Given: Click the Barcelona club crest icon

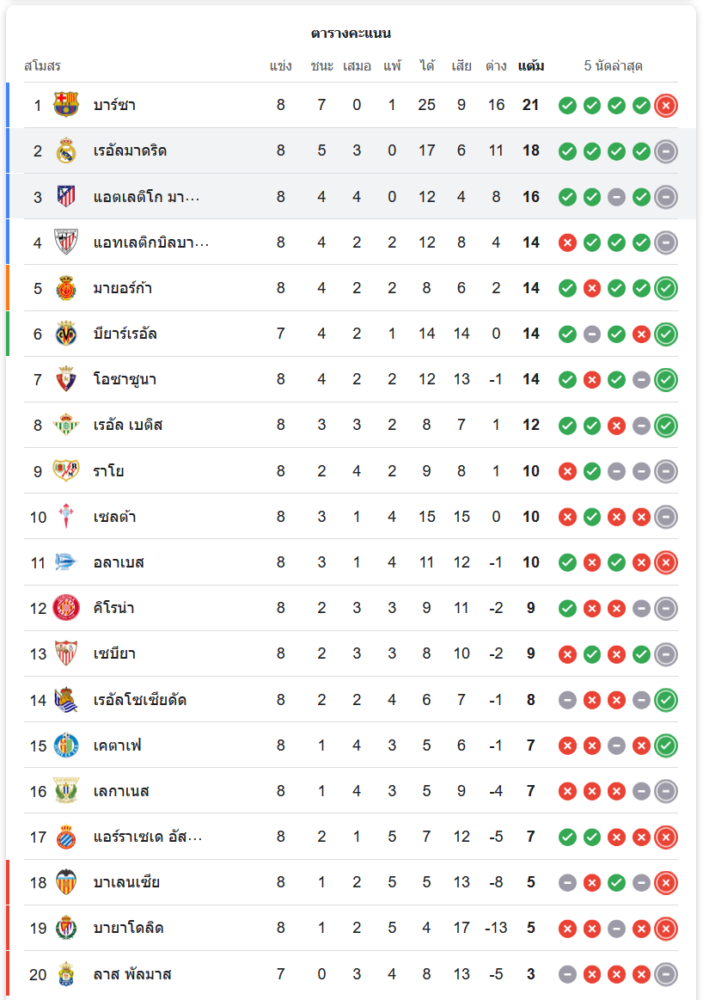Looking at the screenshot, I should (66, 105).
